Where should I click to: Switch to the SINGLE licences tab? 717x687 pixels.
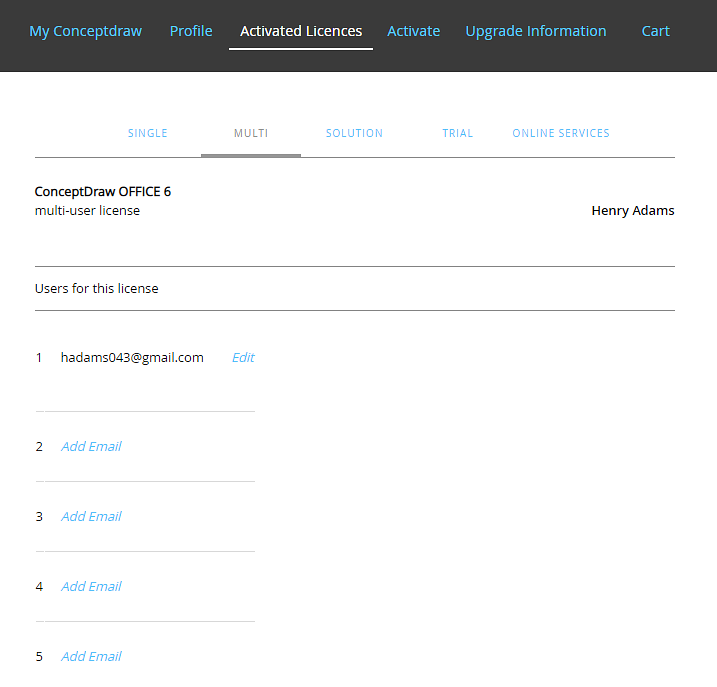147,133
